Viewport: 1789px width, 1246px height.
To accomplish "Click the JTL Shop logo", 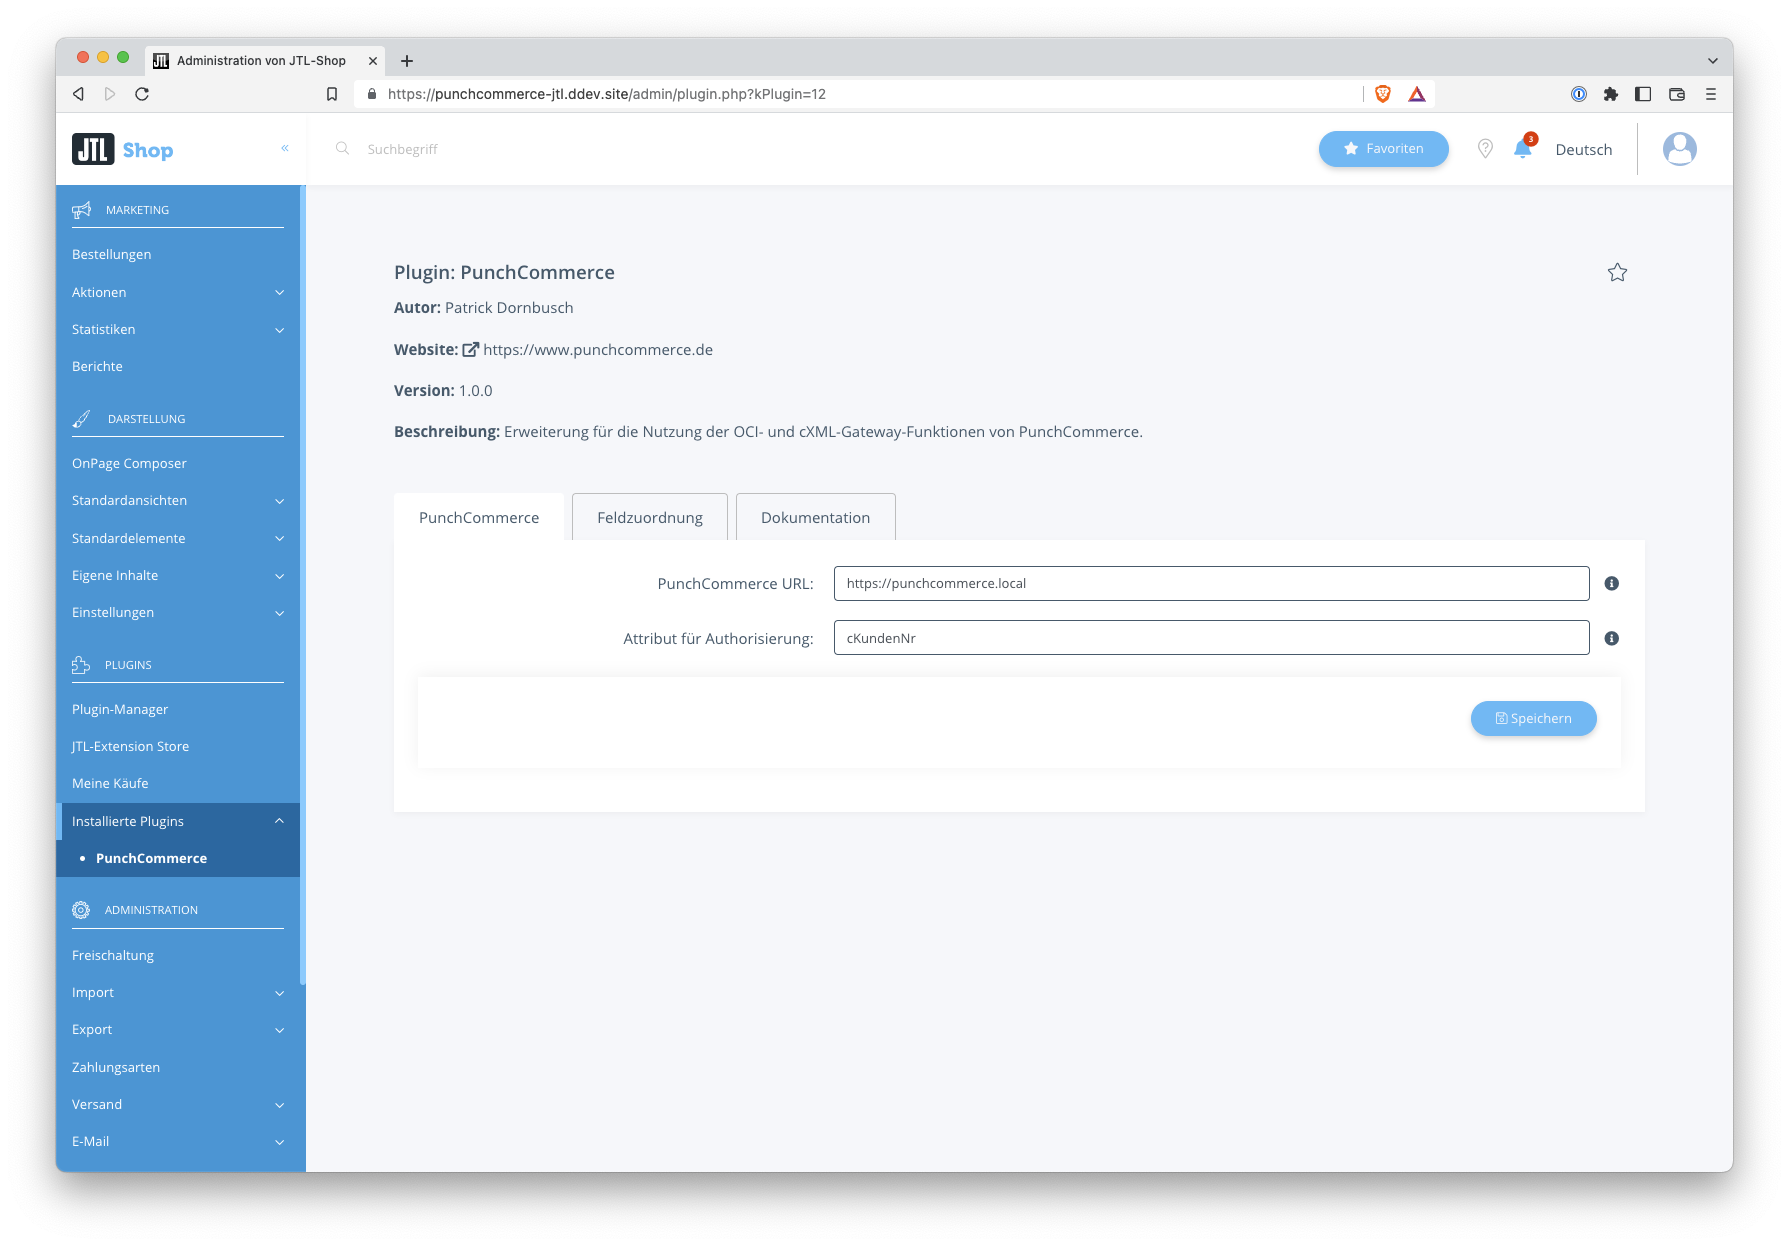I will [x=122, y=149].
